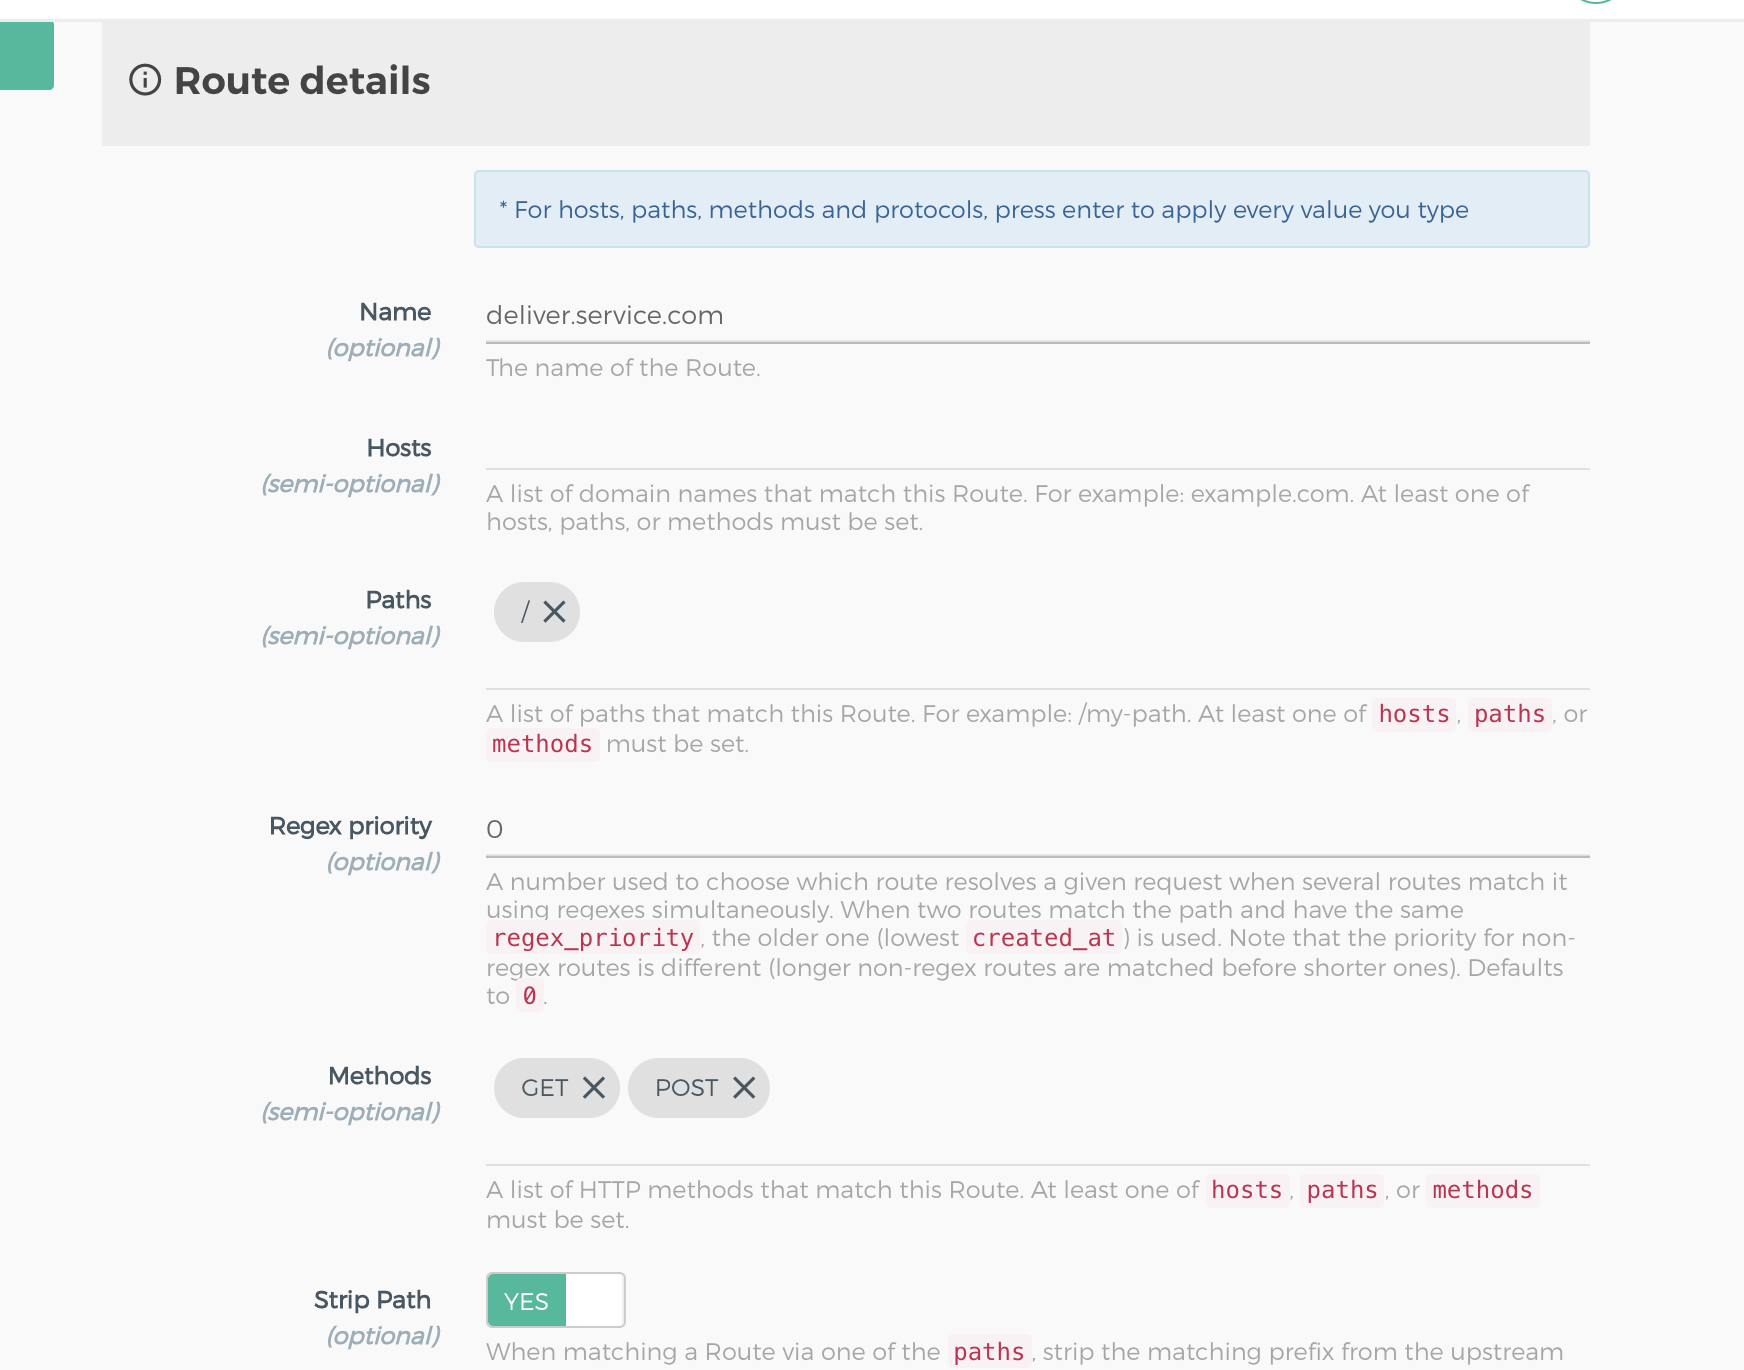Click the green sidebar tab at top left
This screenshot has width=1744, height=1370.
point(27,56)
